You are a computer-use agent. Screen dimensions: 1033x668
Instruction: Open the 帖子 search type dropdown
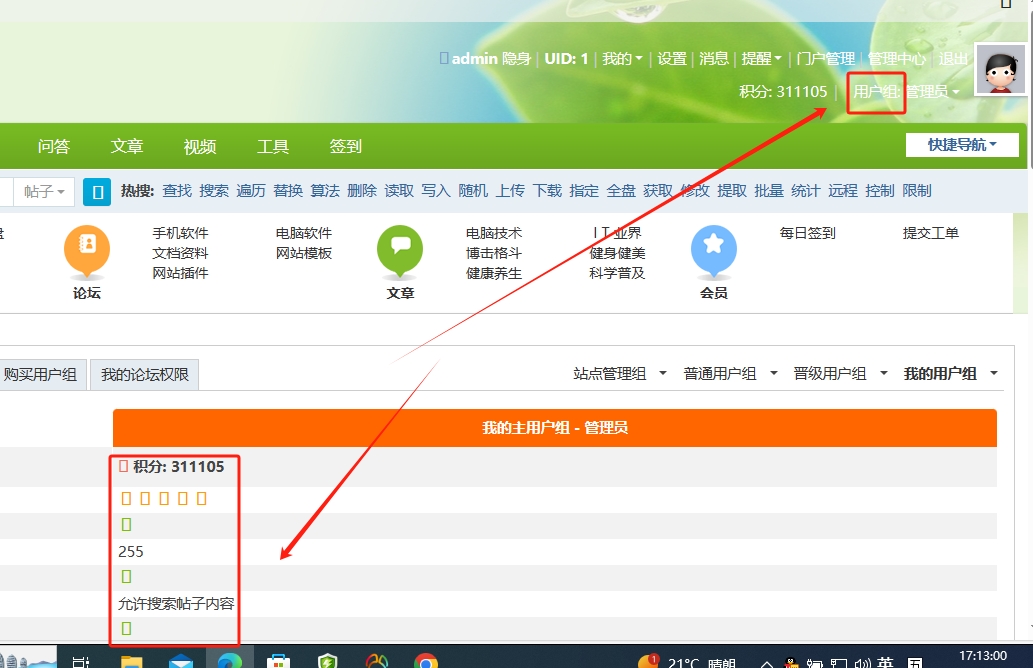point(45,191)
